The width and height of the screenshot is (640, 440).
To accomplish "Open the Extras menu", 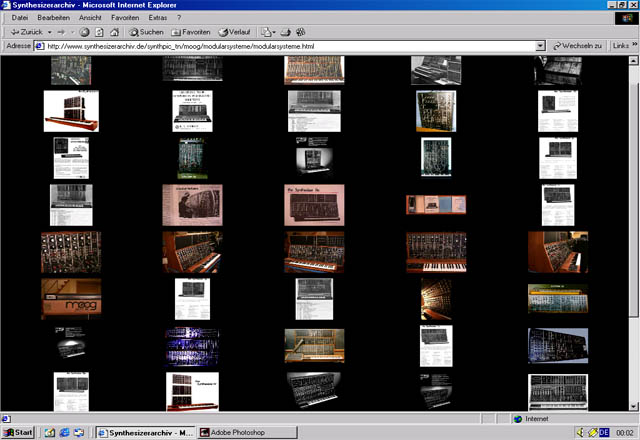I will (157, 18).
